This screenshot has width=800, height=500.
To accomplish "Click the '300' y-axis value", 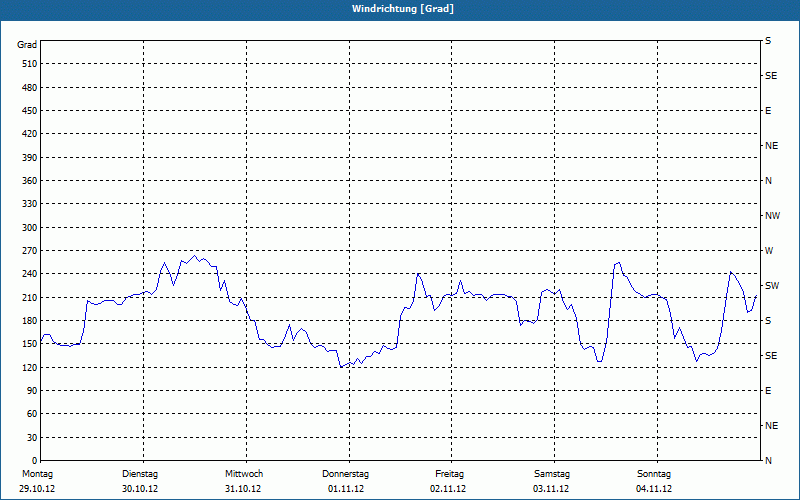I will [29, 228].
